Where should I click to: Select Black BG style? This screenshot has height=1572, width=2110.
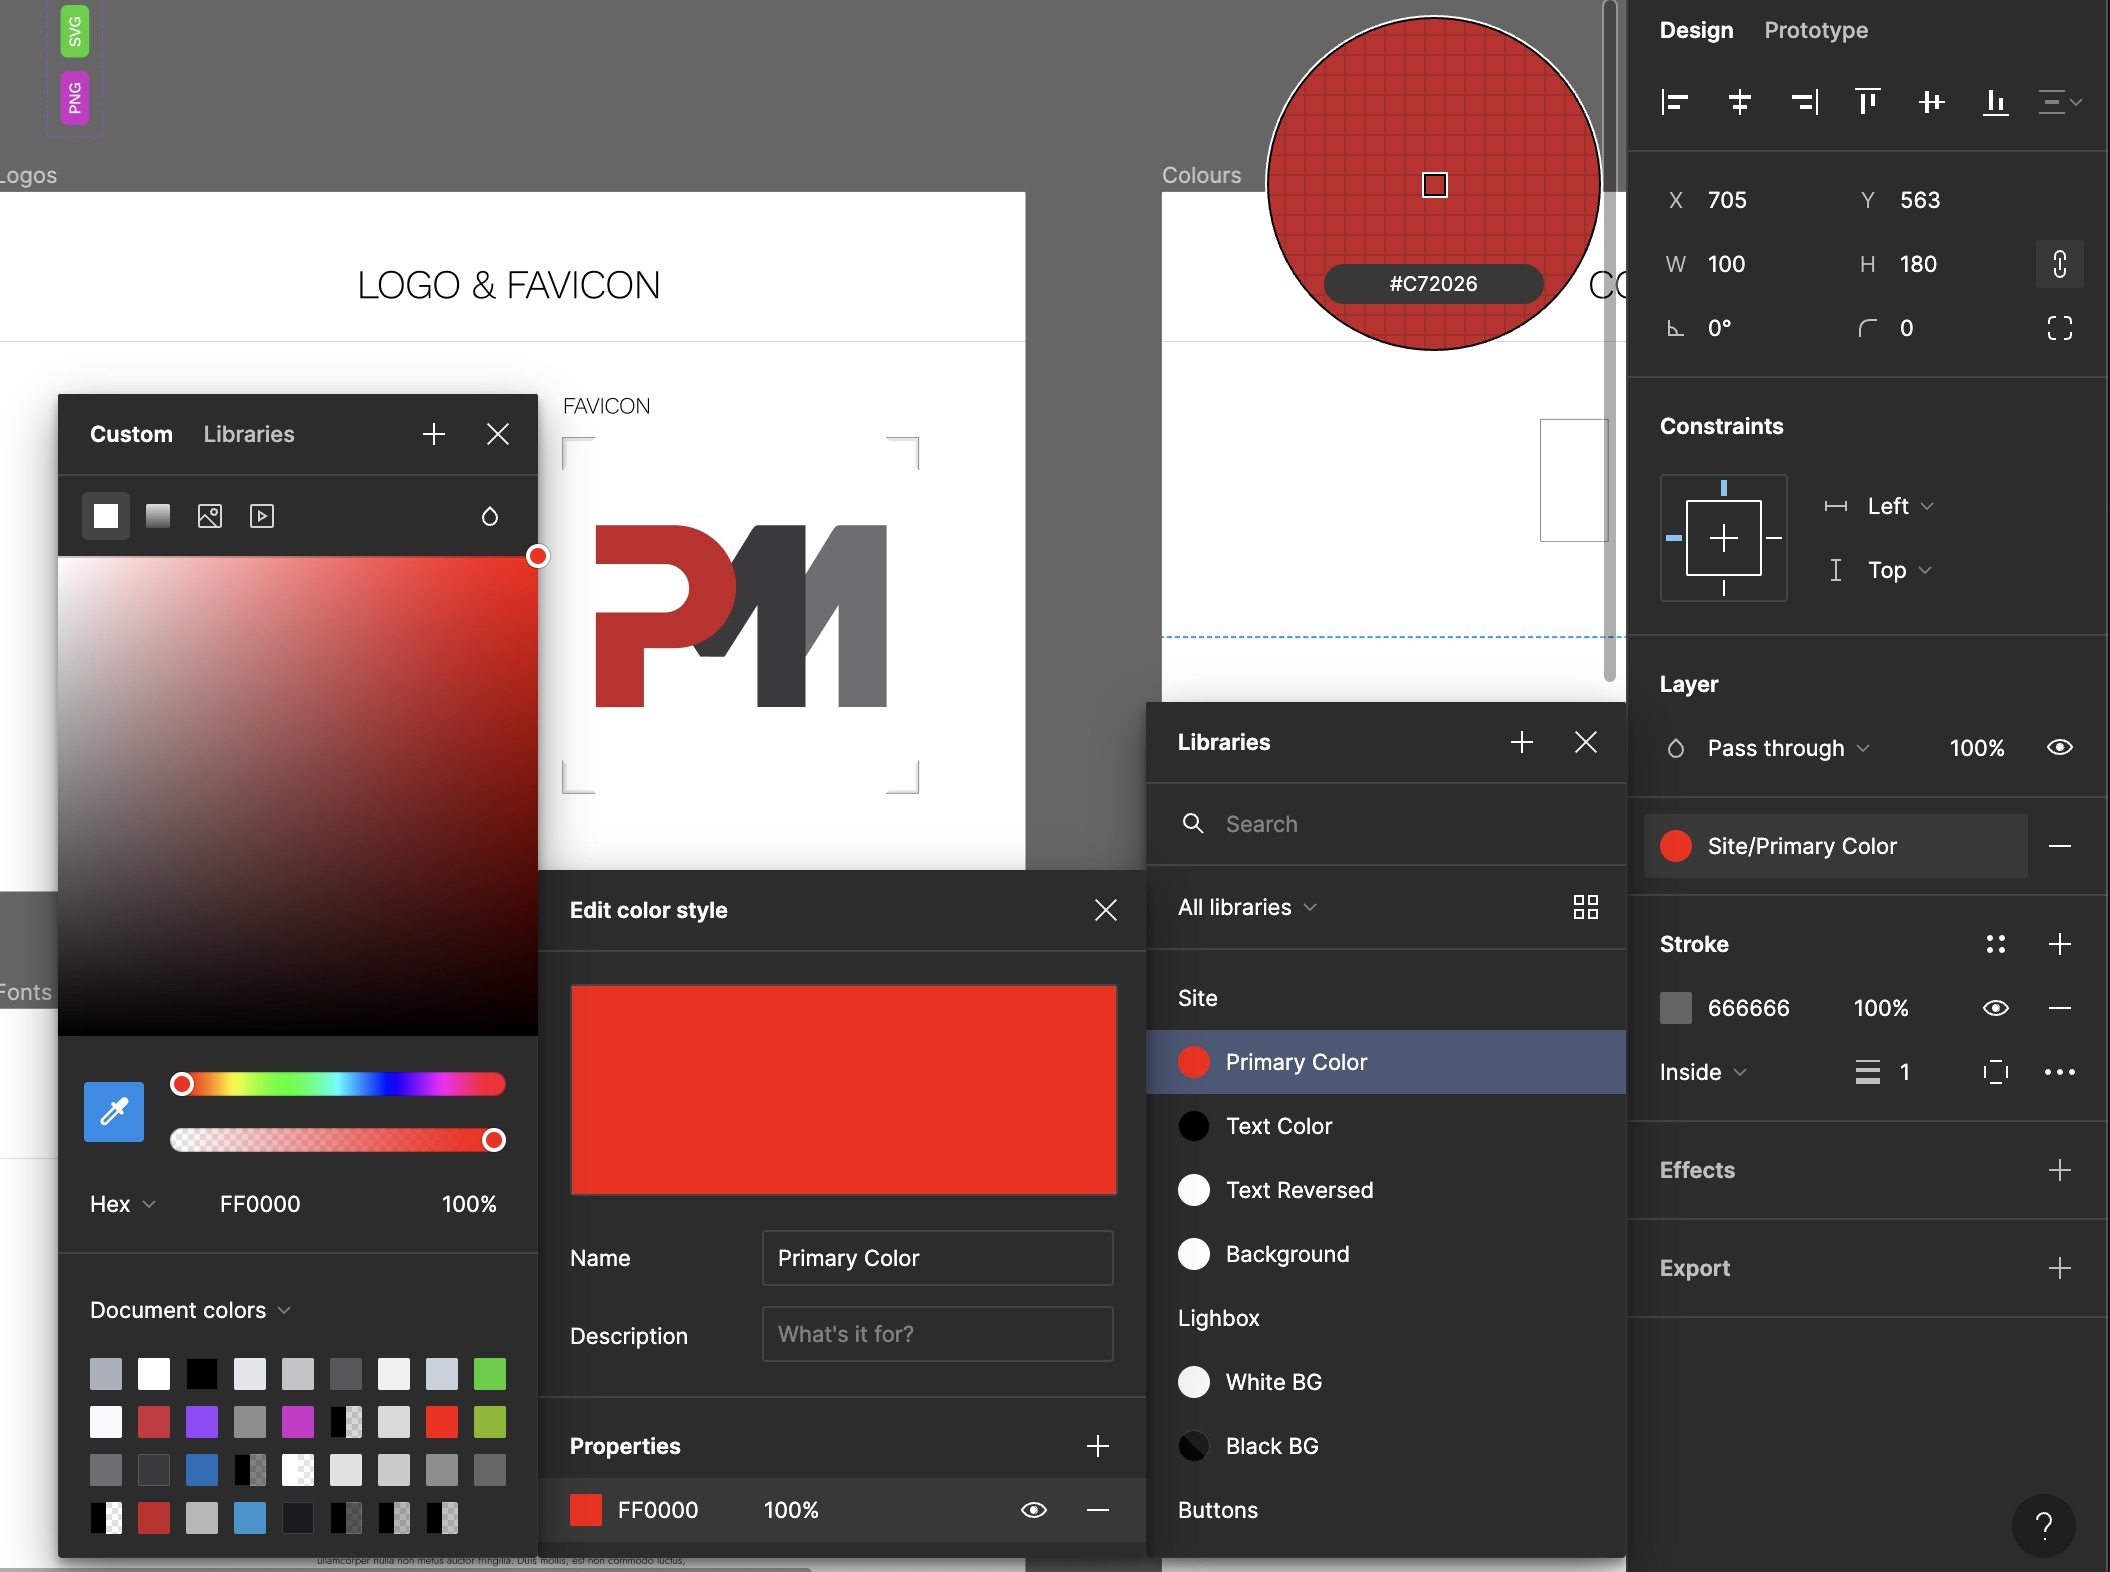tap(1386, 1446)
